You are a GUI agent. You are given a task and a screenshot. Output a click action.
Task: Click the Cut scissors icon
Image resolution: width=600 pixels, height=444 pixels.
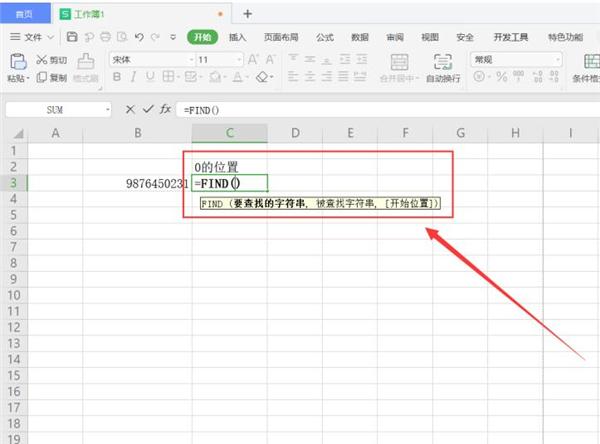coord(42,60)
